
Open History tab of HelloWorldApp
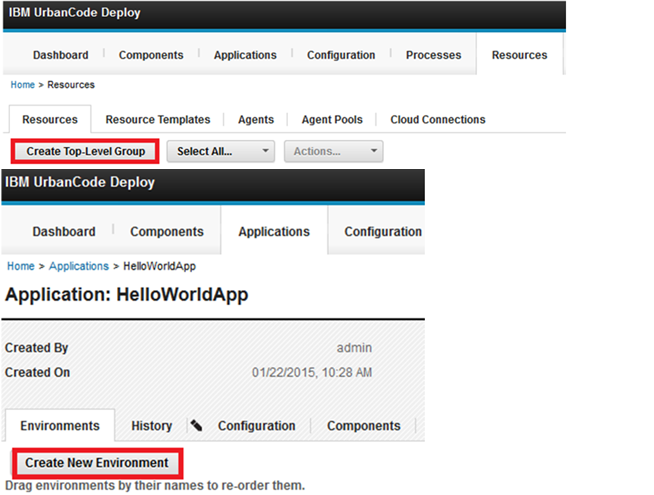151,426
